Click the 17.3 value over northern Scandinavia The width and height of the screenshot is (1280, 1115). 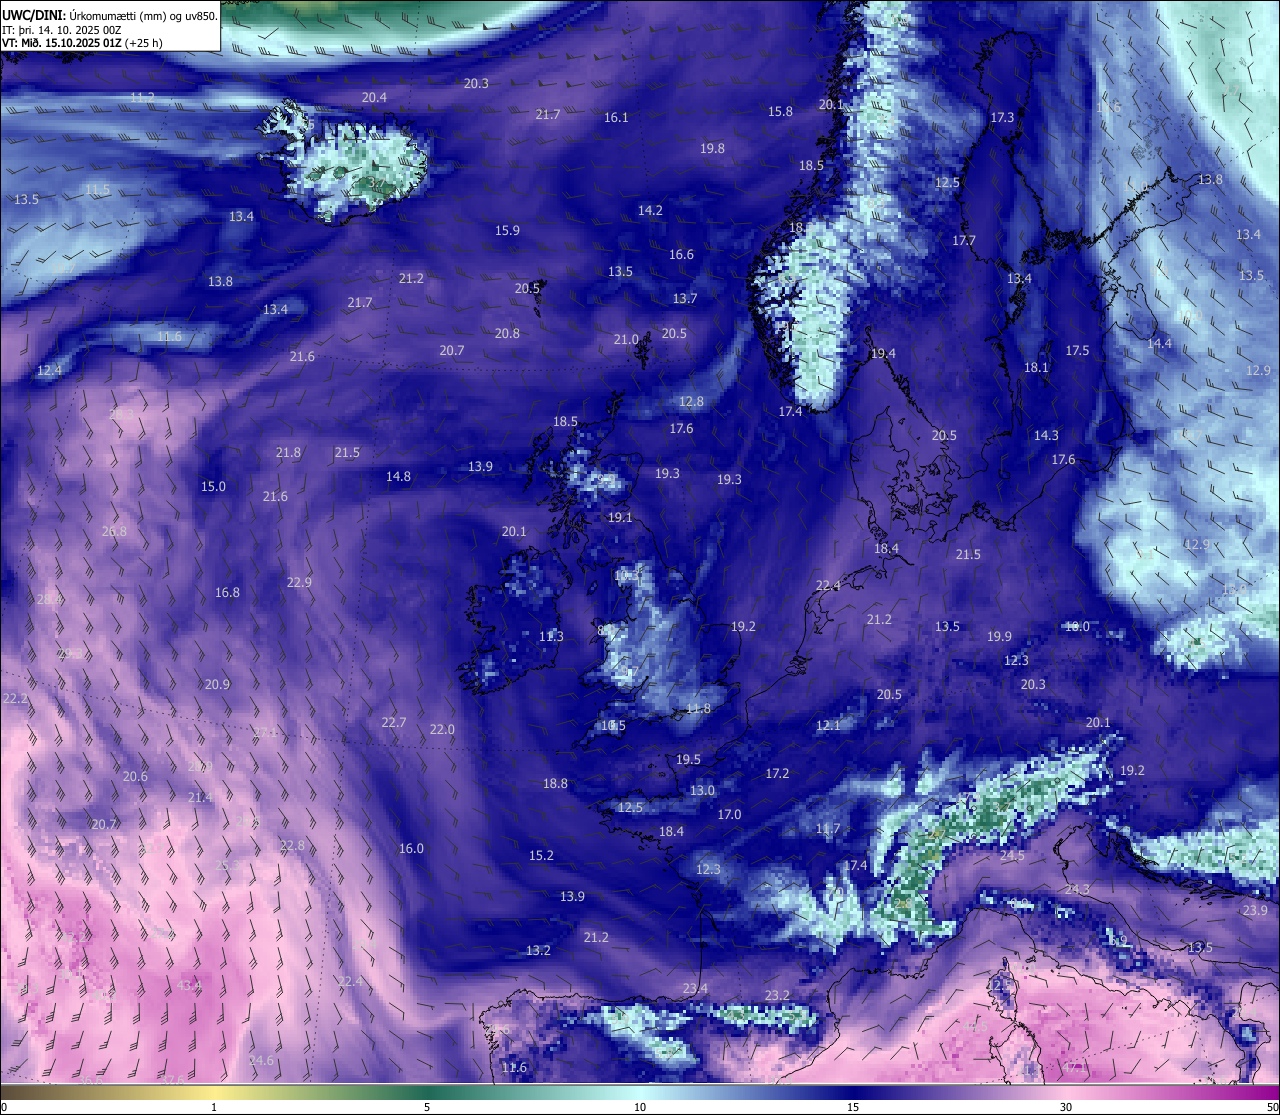pyautogui.click(x=1002, y=118)
